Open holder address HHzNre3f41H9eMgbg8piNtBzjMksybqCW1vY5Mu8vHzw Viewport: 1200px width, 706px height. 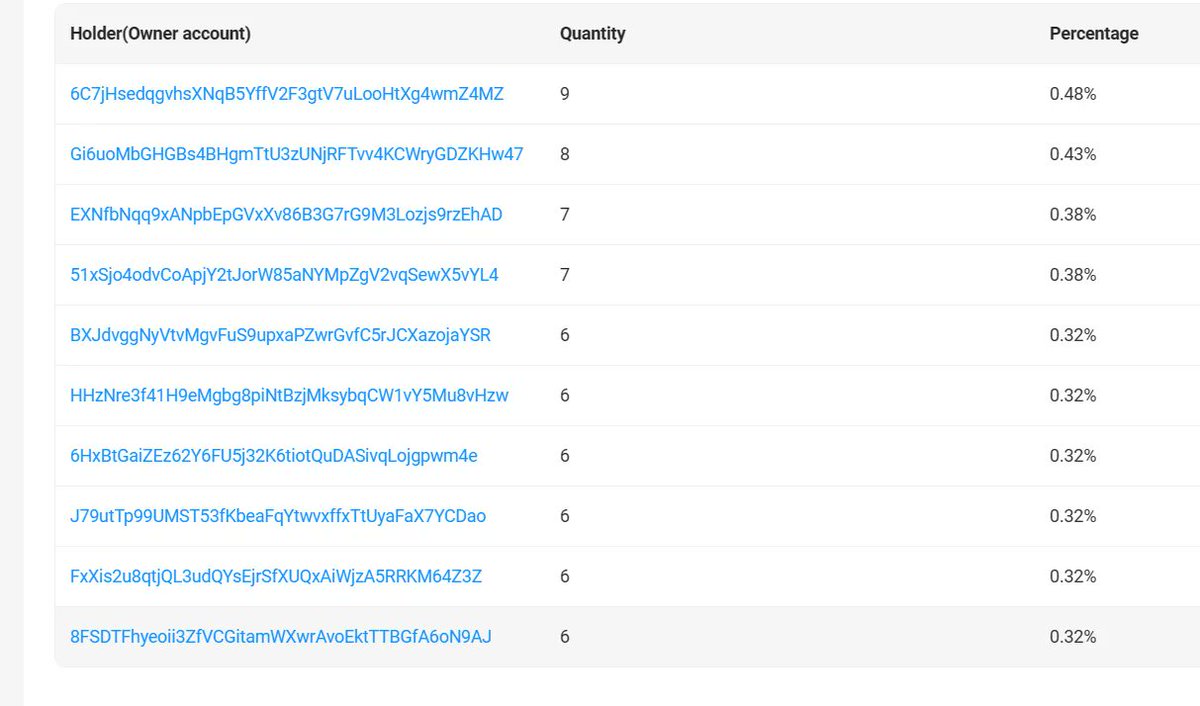click(289, 395)
